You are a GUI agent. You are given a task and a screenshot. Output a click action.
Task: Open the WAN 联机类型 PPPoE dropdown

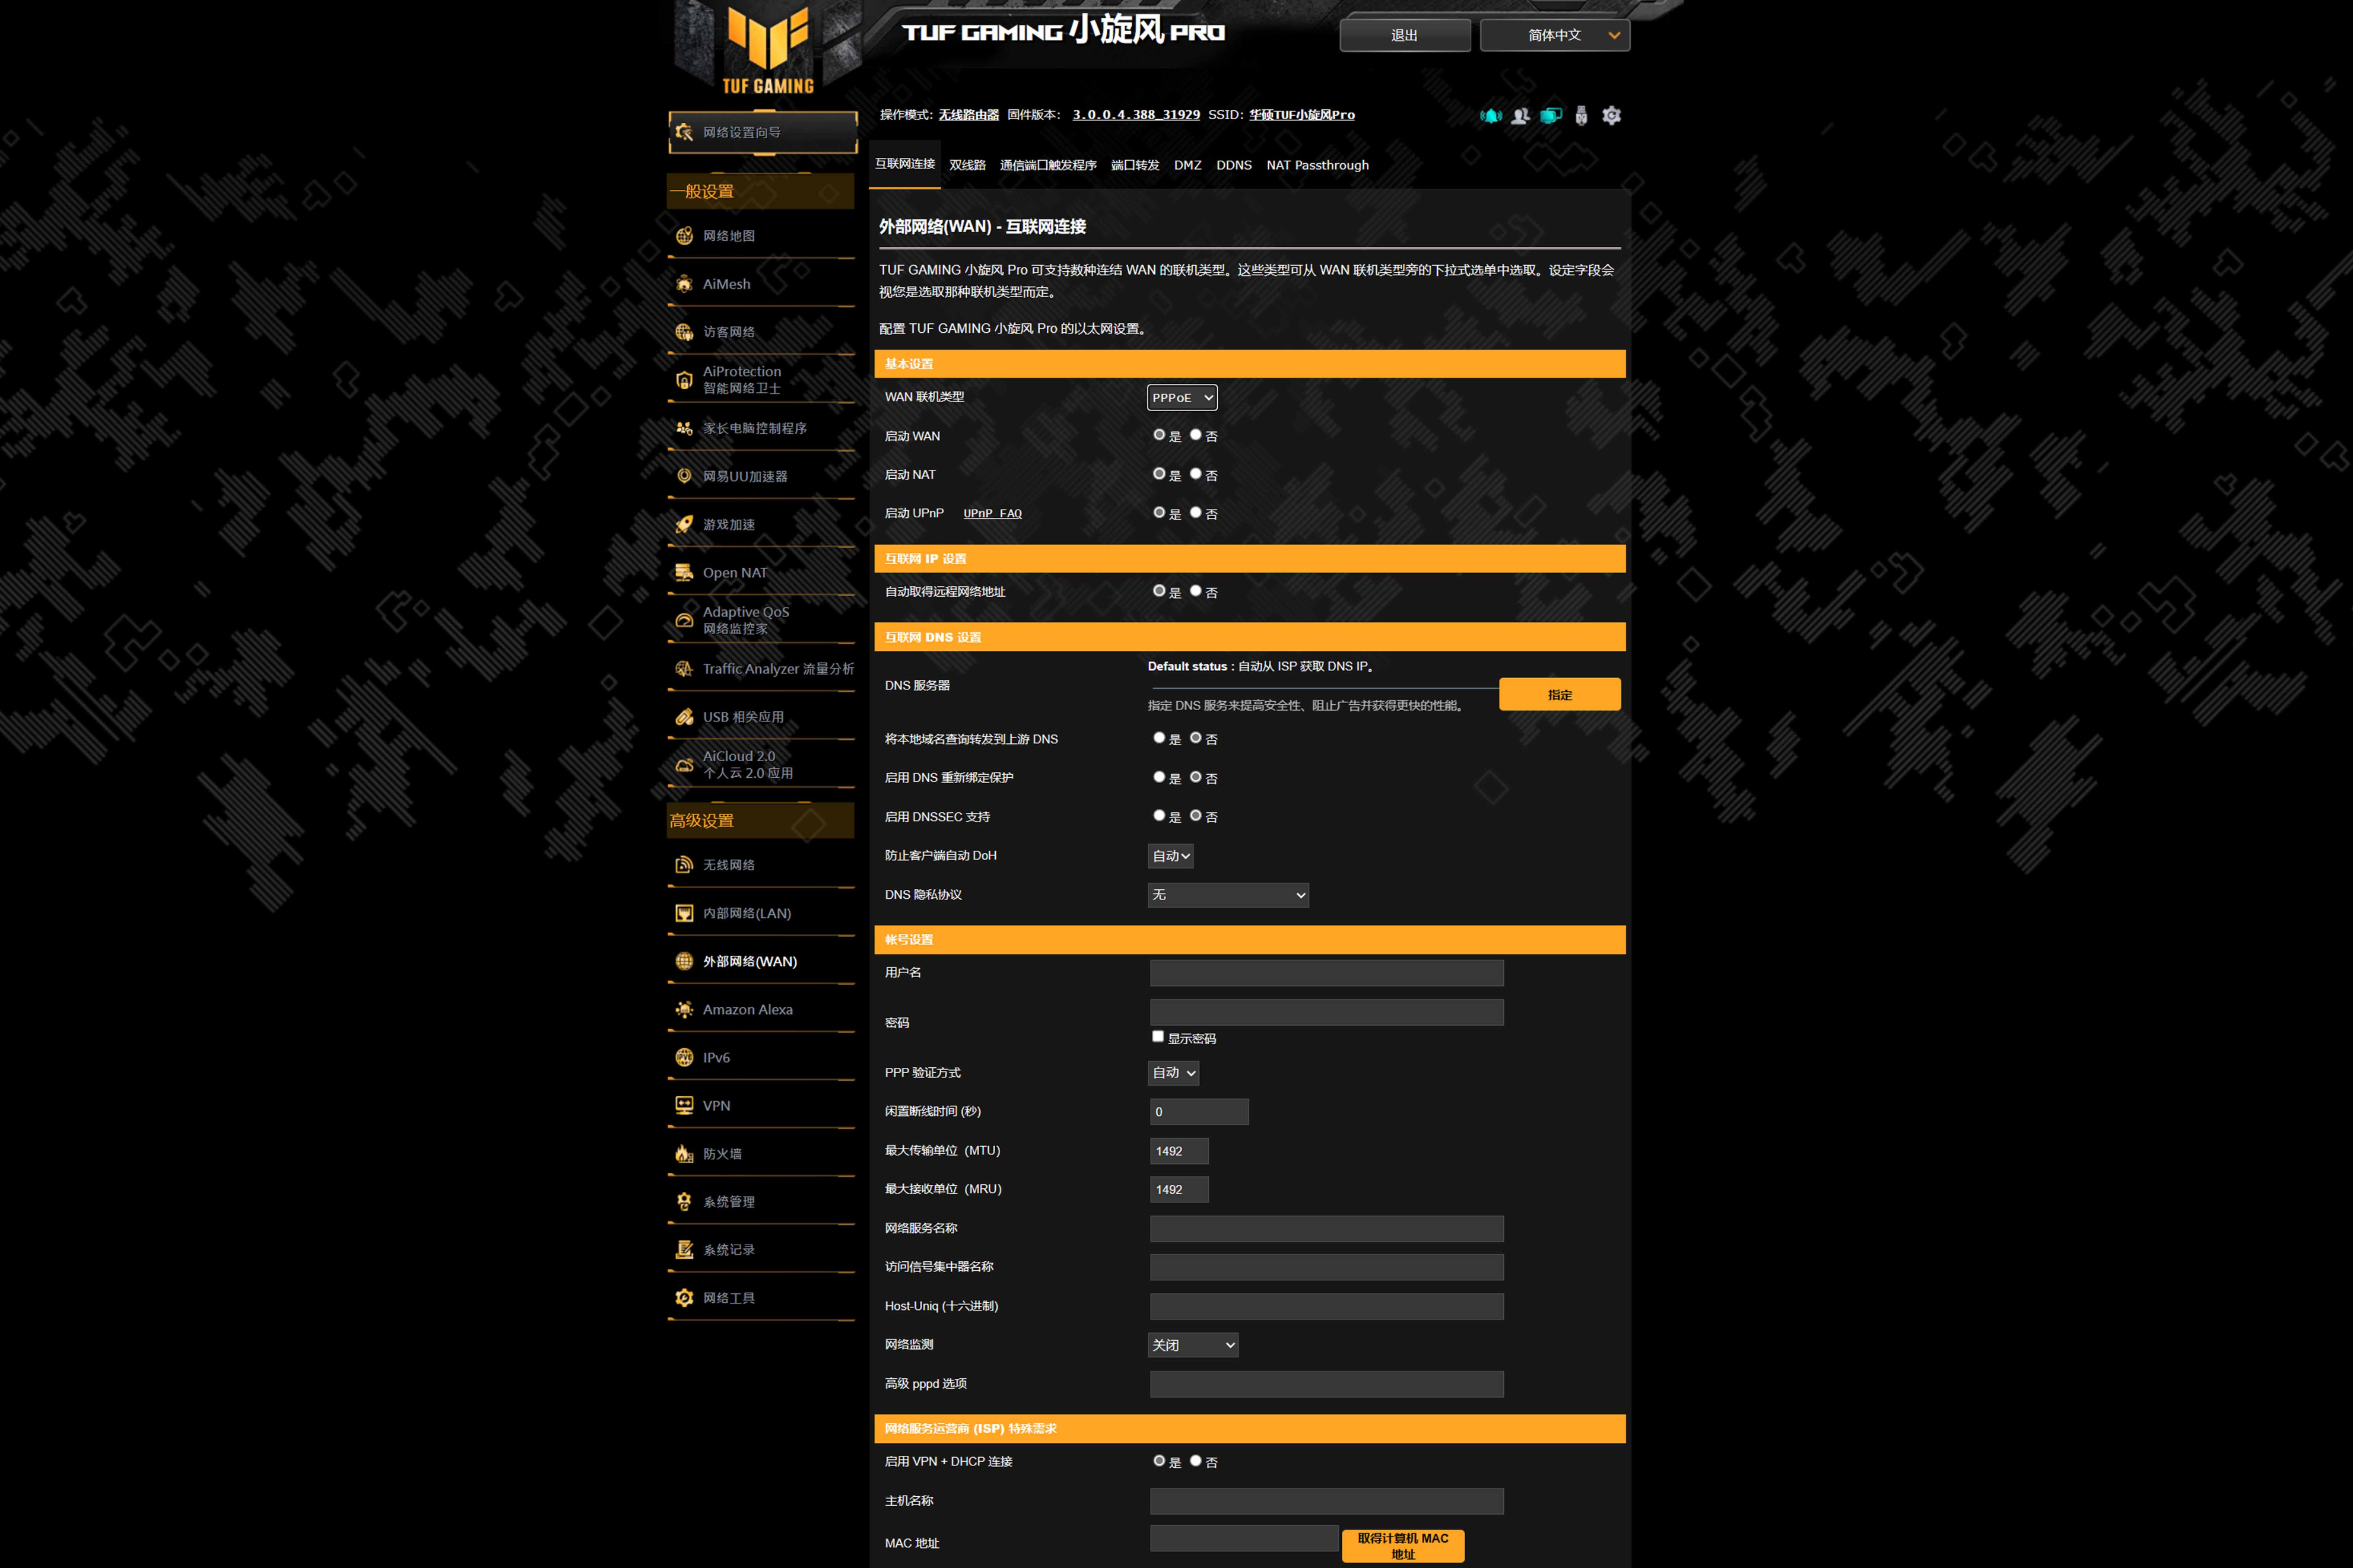click(1181, 398)
